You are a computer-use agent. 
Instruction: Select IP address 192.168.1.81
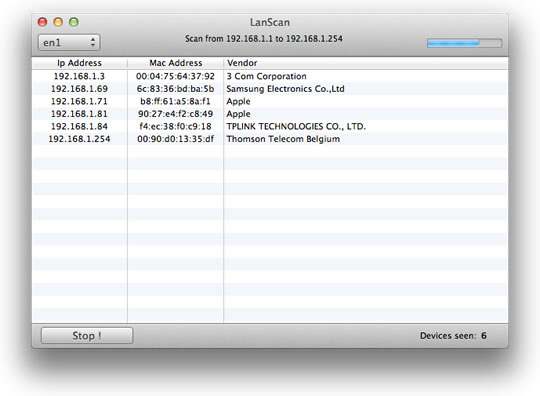[79, 114]
